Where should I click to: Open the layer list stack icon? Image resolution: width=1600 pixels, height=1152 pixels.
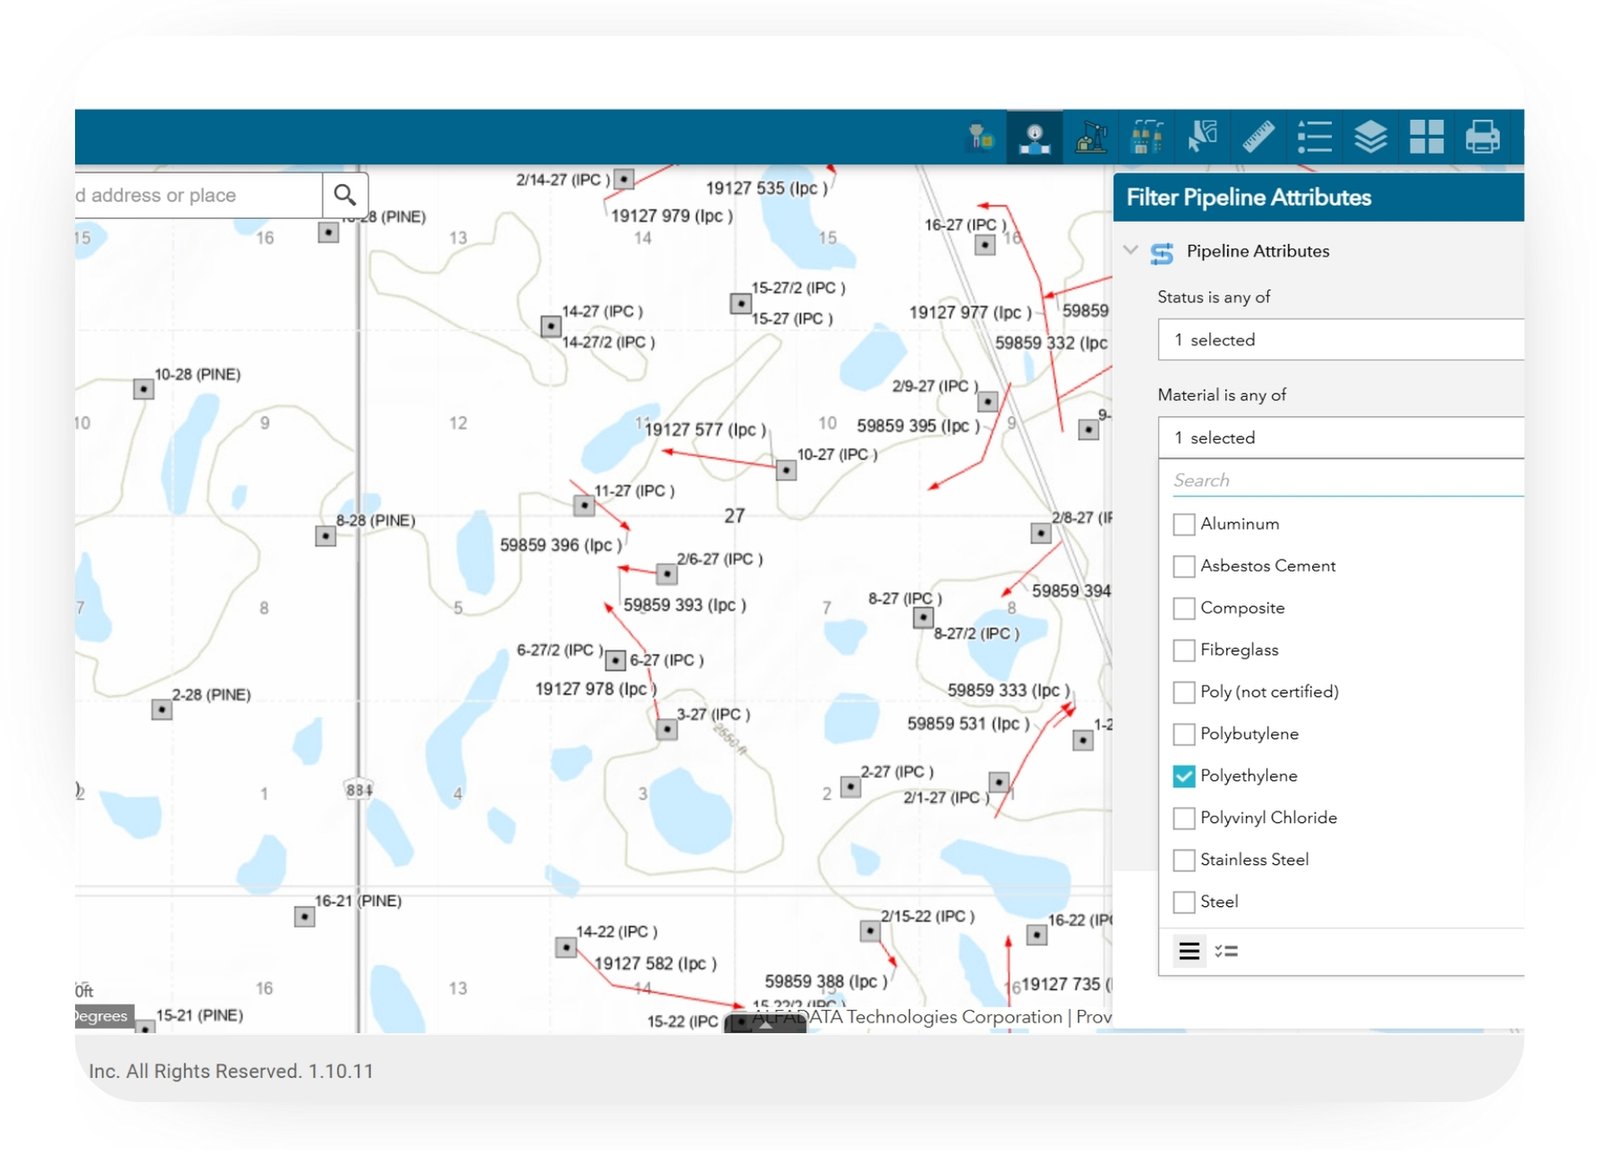click(1370, 137)
